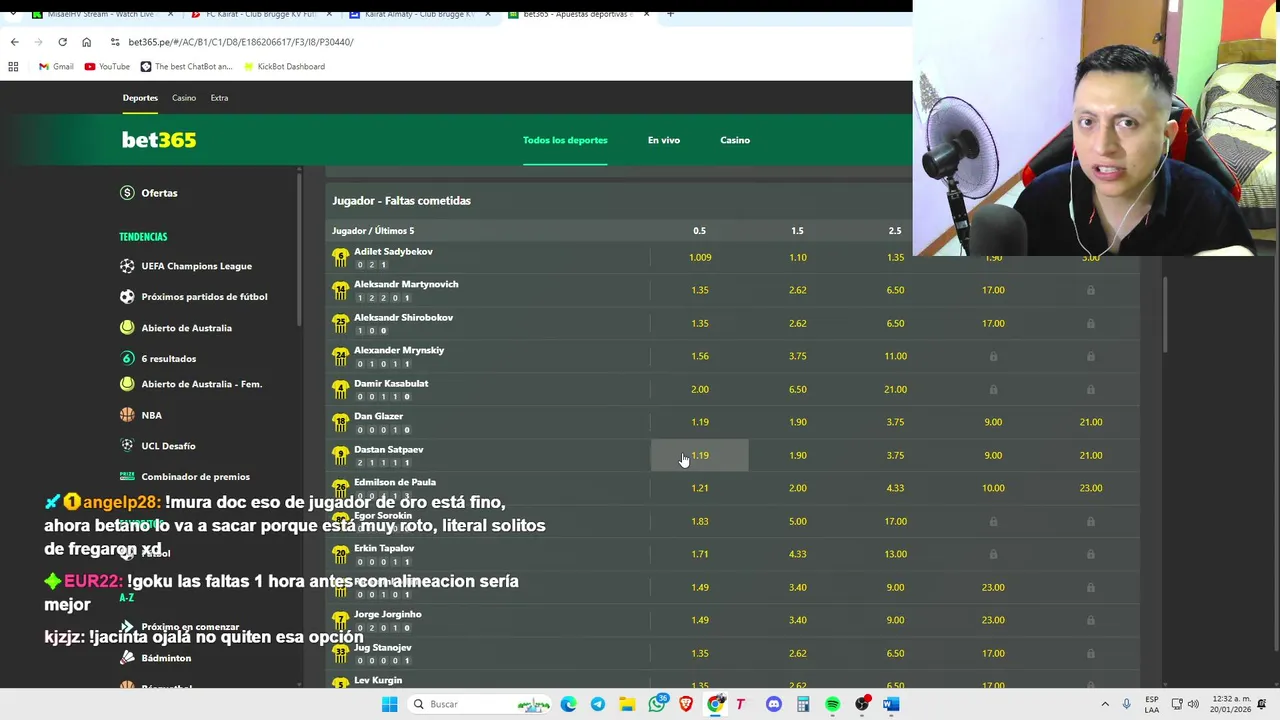Open Casino in the bet365 green header
Image resolution: width=1280 pixels, height=720 pixels.
pos(735,140)
